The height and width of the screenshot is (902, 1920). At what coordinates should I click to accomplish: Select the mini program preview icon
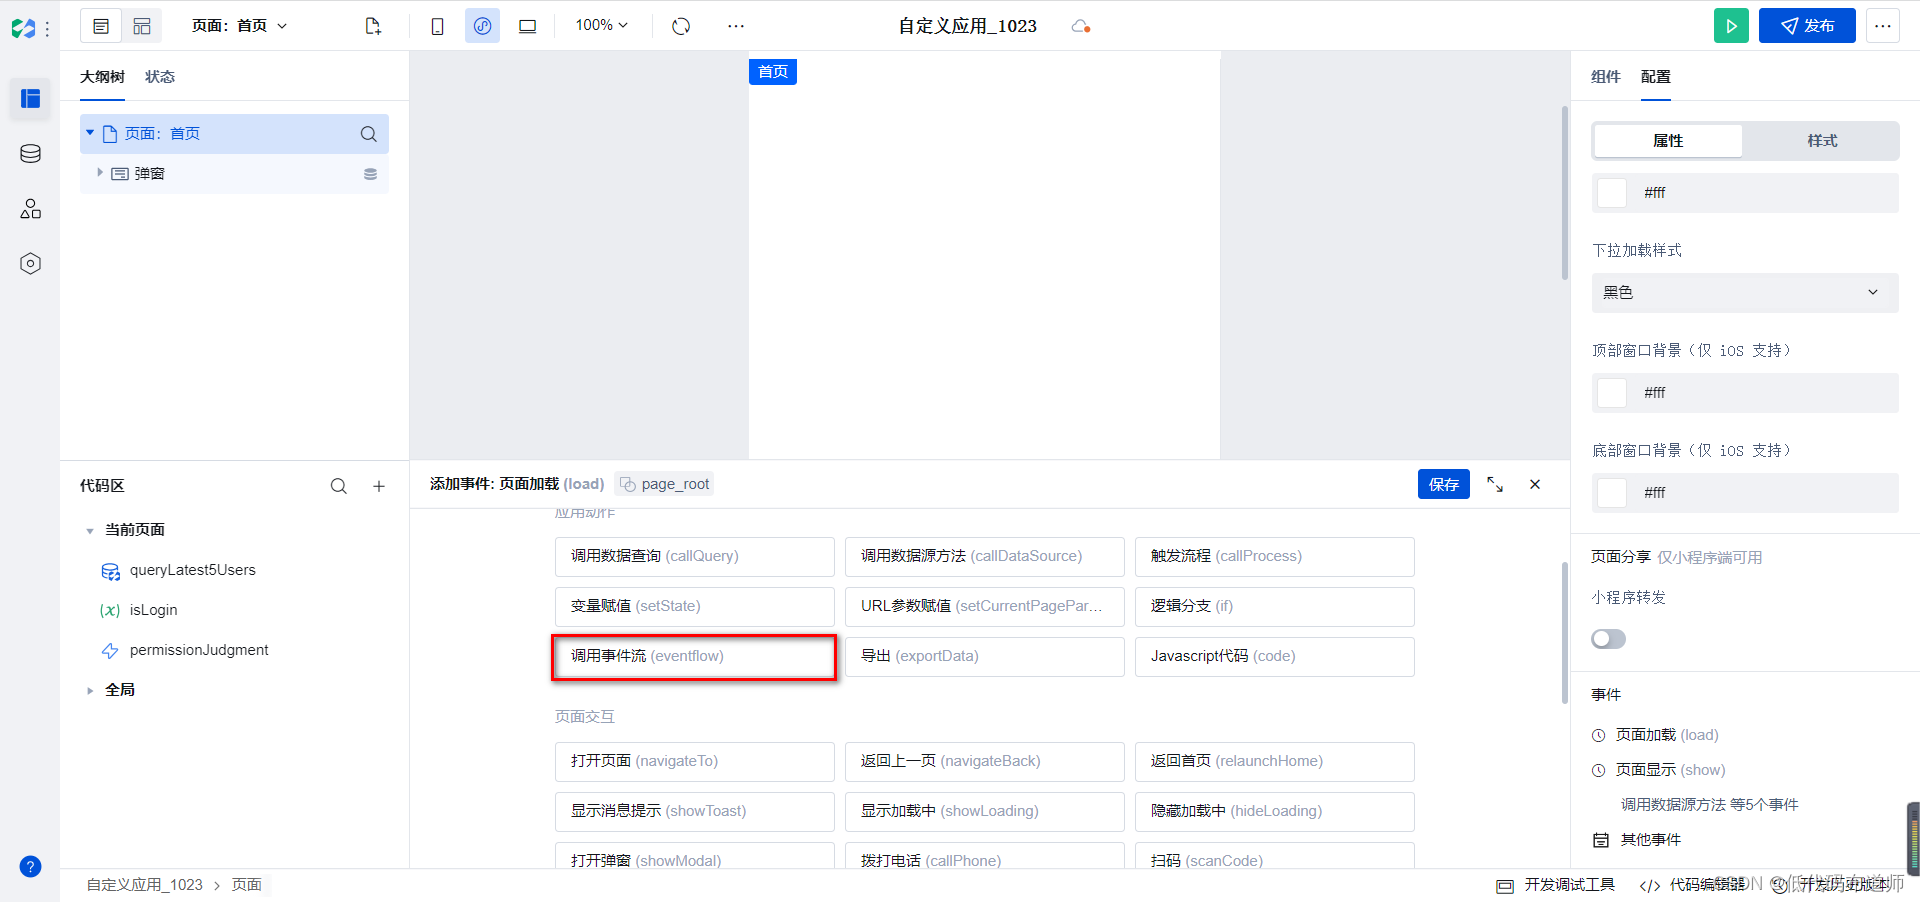click(x=482, y=26)
